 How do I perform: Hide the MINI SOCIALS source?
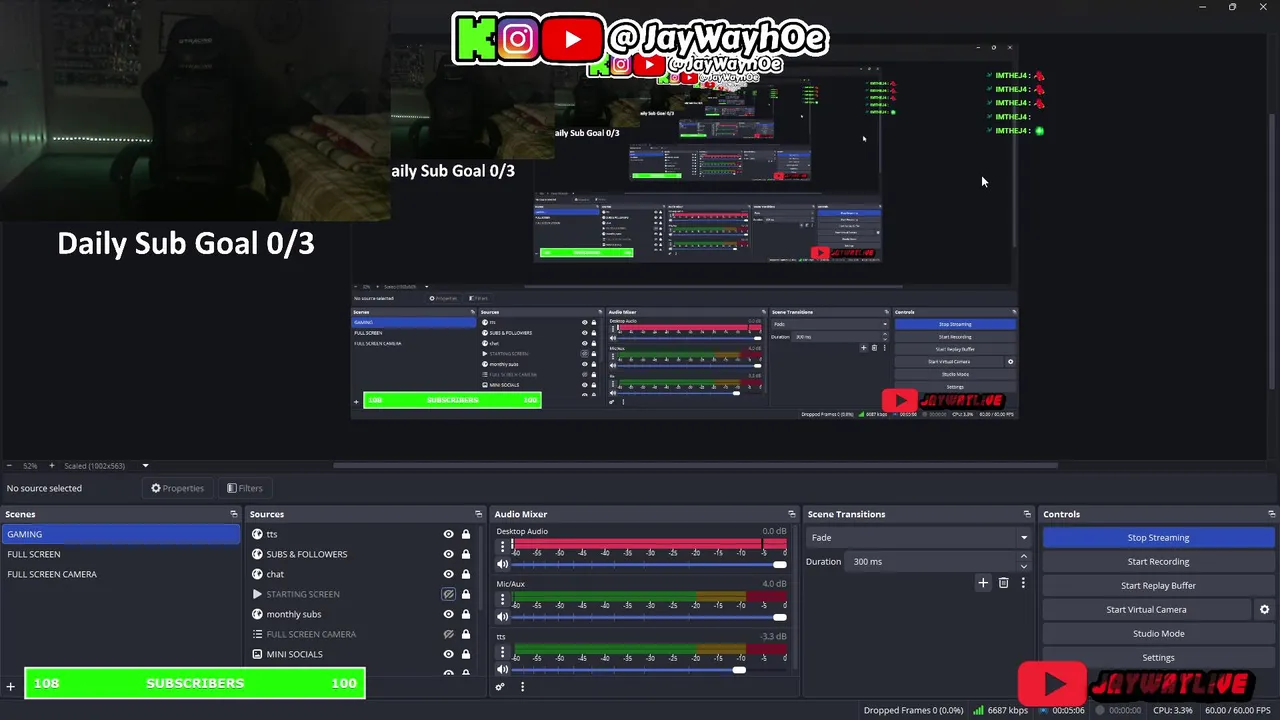[x=448, y=654]
